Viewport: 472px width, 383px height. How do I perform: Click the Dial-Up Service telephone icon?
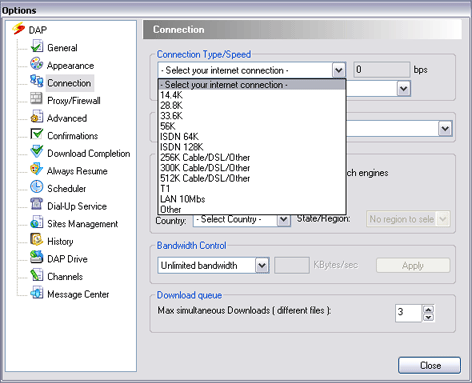tap(36, 204)
